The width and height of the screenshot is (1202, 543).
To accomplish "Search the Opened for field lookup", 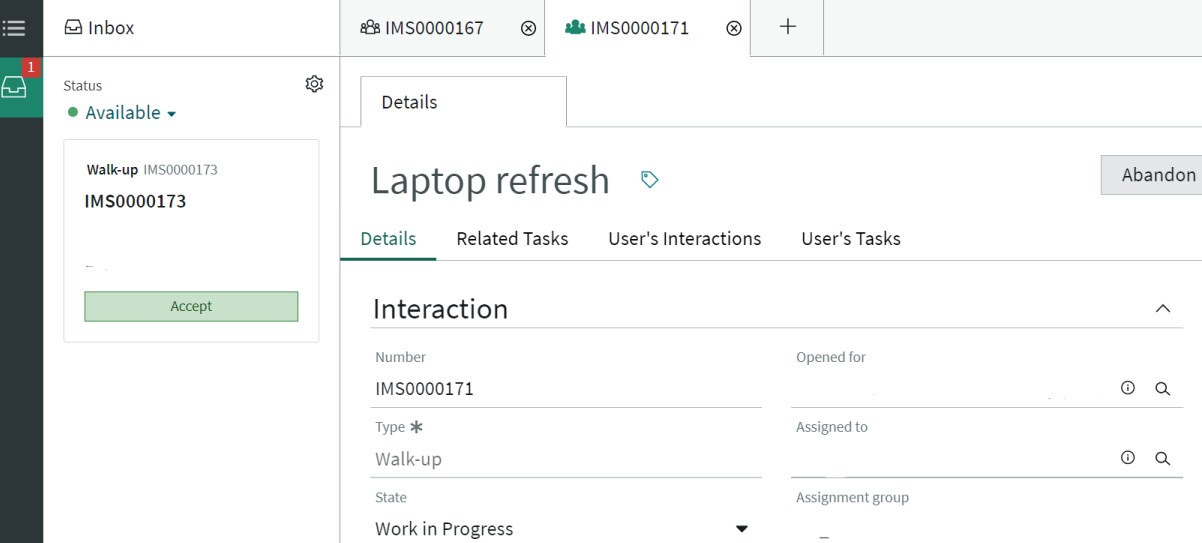I will pos(1162,389).
